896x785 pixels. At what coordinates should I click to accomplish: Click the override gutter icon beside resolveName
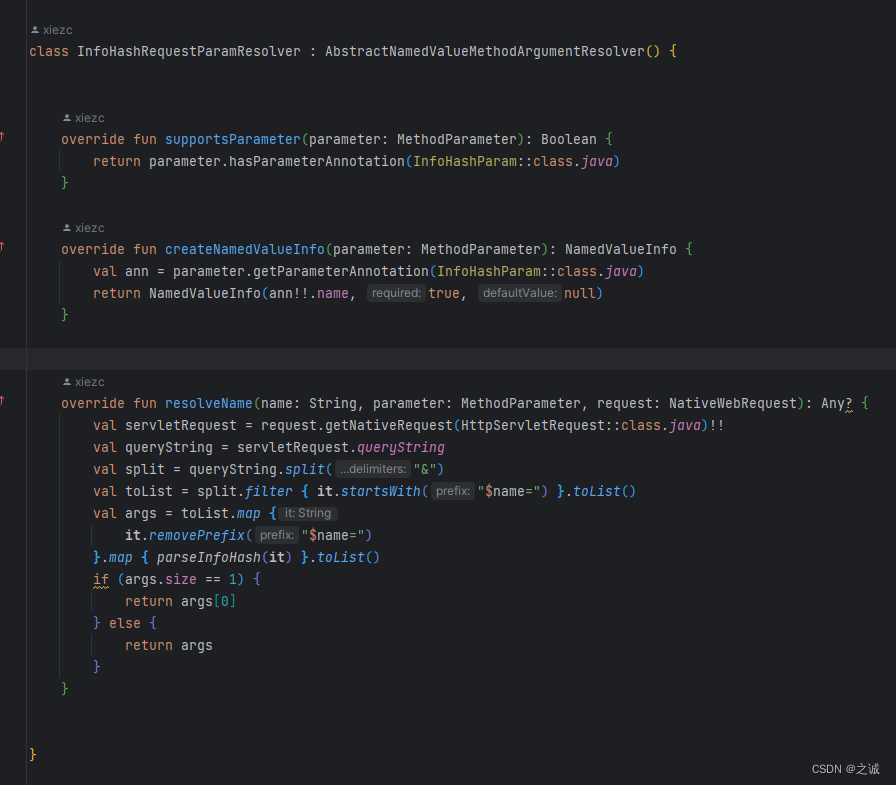[2, 400]
